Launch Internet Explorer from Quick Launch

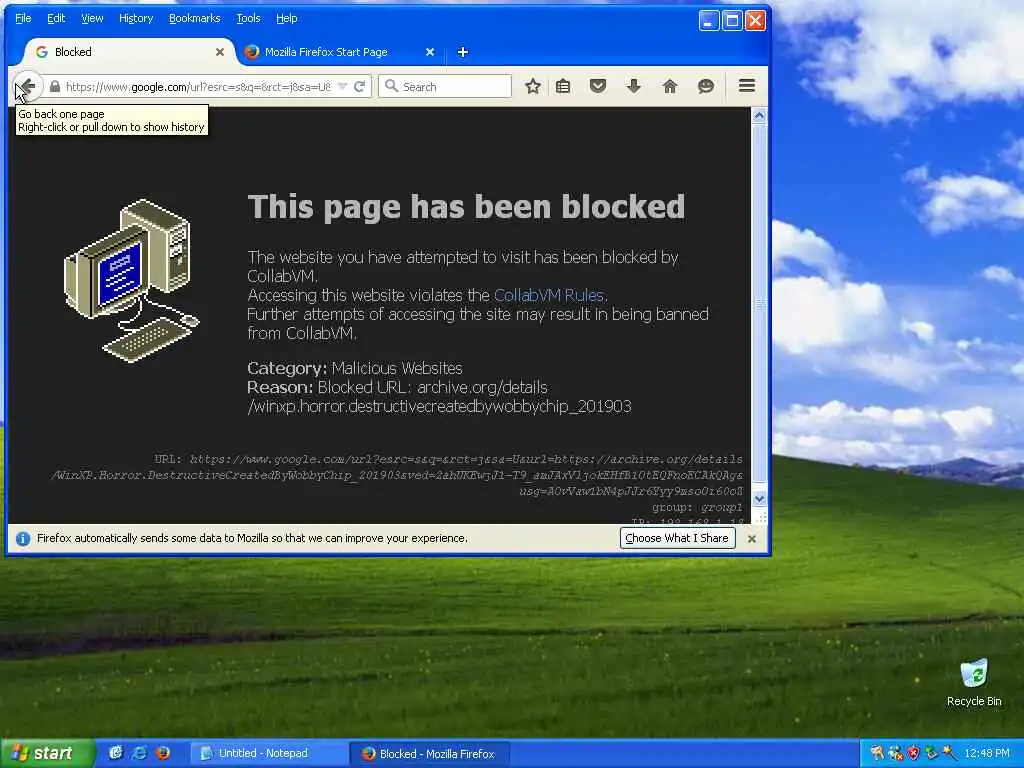(139, 753)
